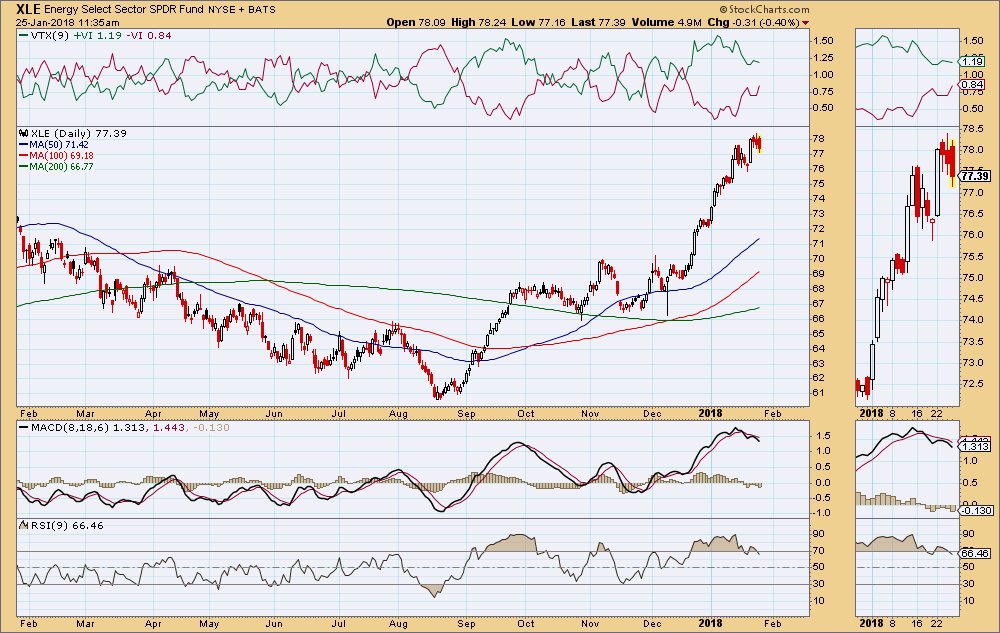The height and width of the screenshot is (633, 1000).
Task: Click the 22 date label under zoom price panel
Action: click(x=936, y=413)
